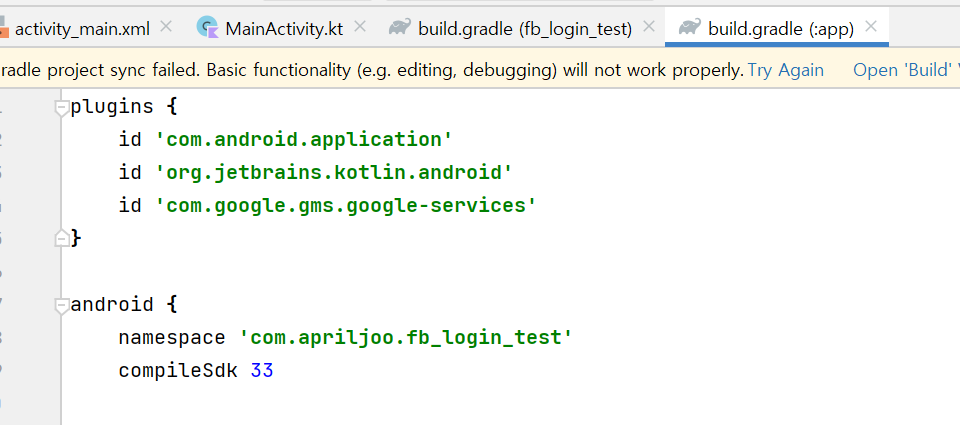This screenshot has height=425, width=960.
Task: Select the build.gradle (fb_login_test) tab
Action: (524, 28)
